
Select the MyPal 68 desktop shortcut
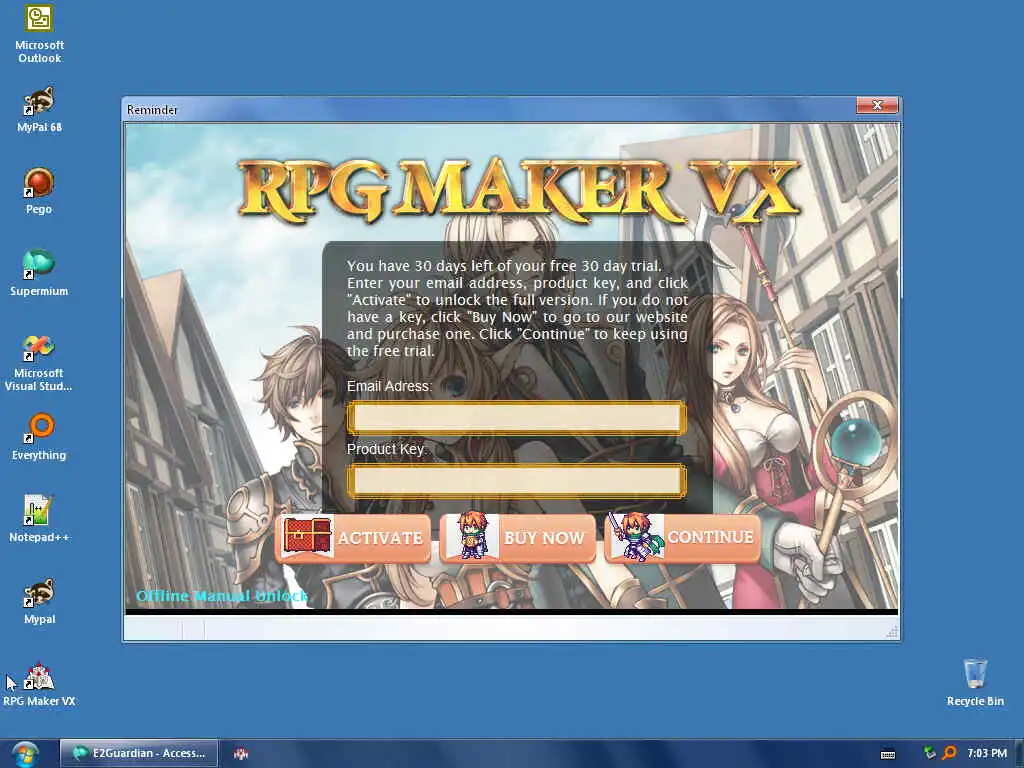(x=39, y=109)
